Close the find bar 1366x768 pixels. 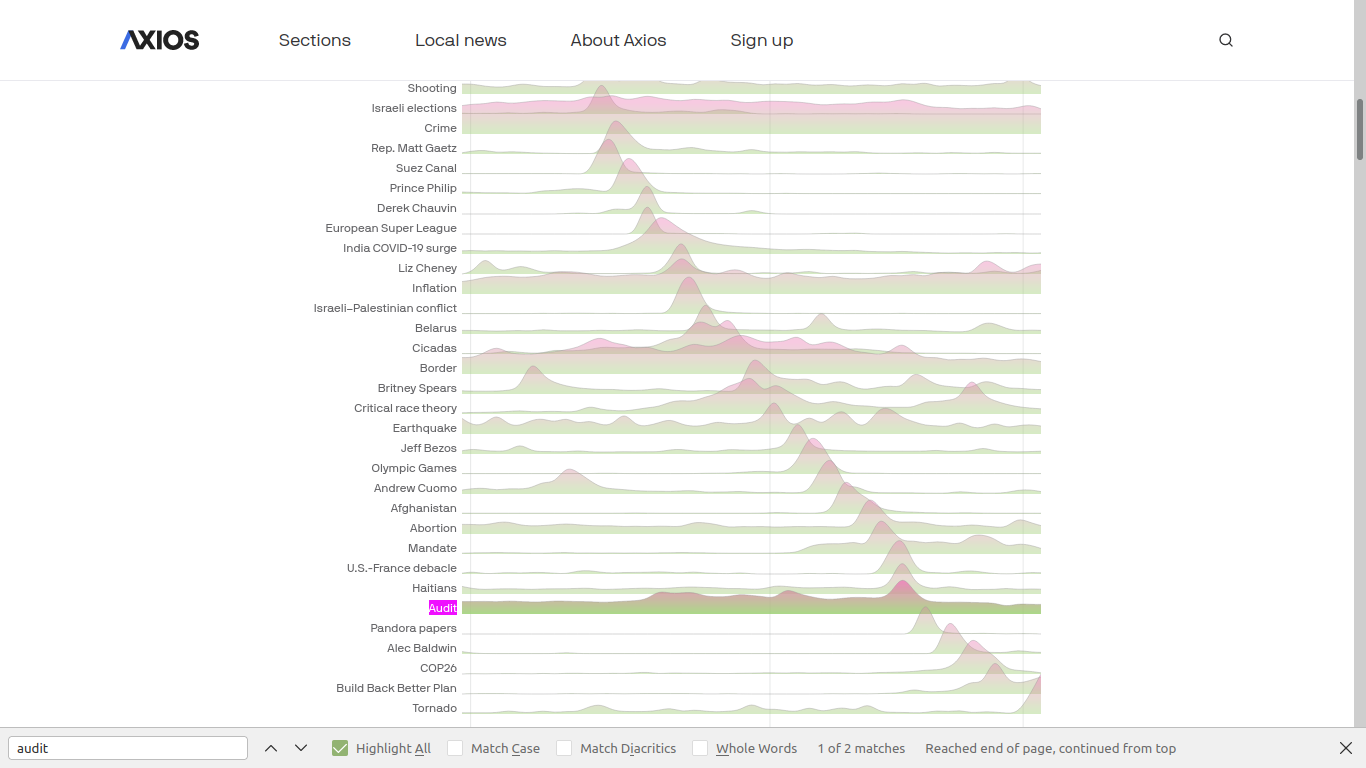tap(1346, 748)
